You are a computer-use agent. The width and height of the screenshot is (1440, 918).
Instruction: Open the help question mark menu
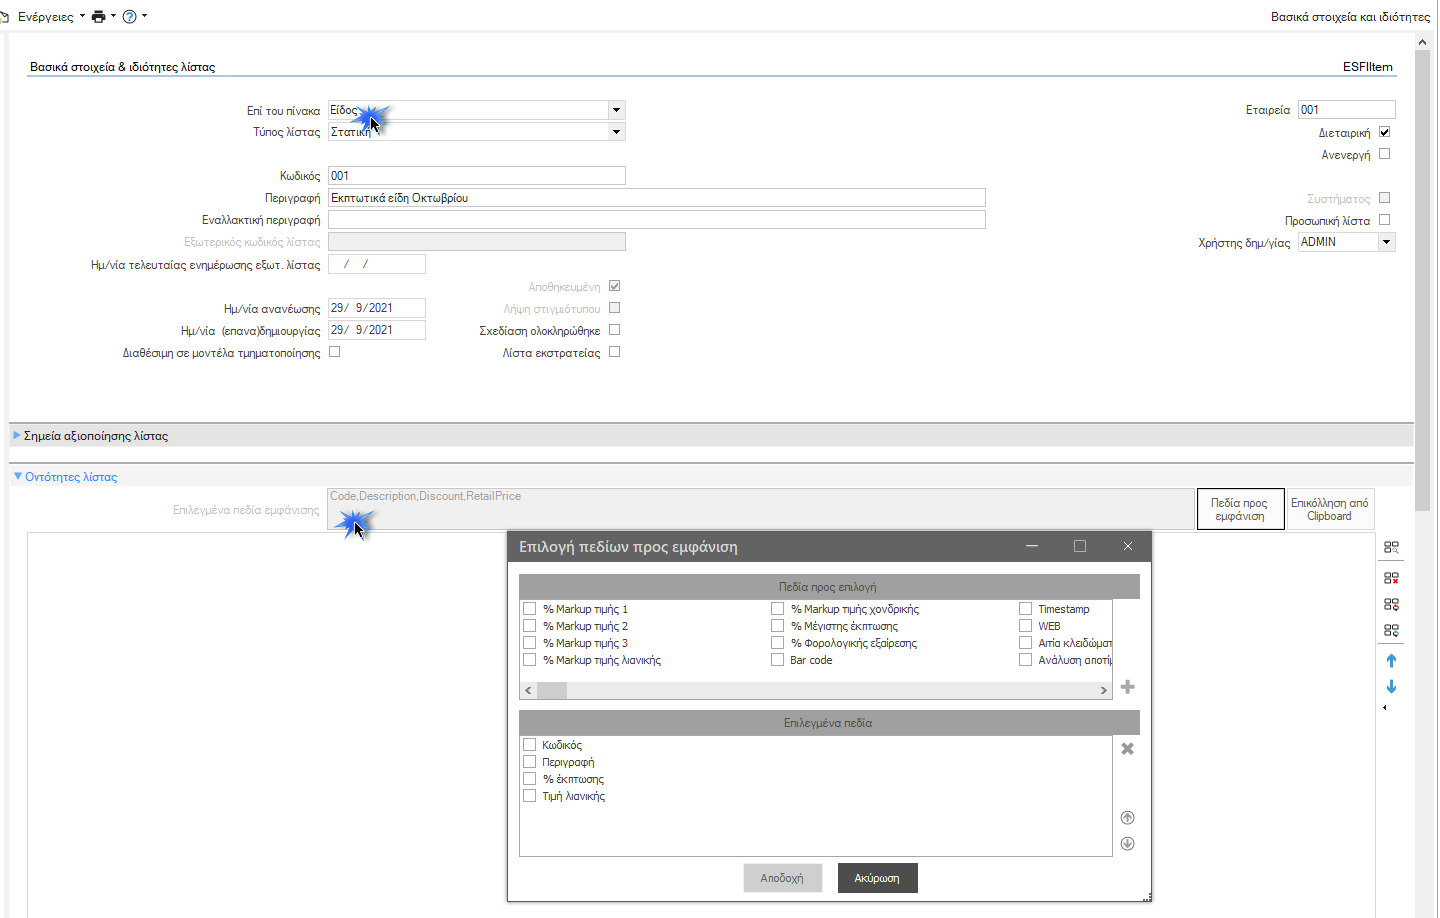pos(134,16)
